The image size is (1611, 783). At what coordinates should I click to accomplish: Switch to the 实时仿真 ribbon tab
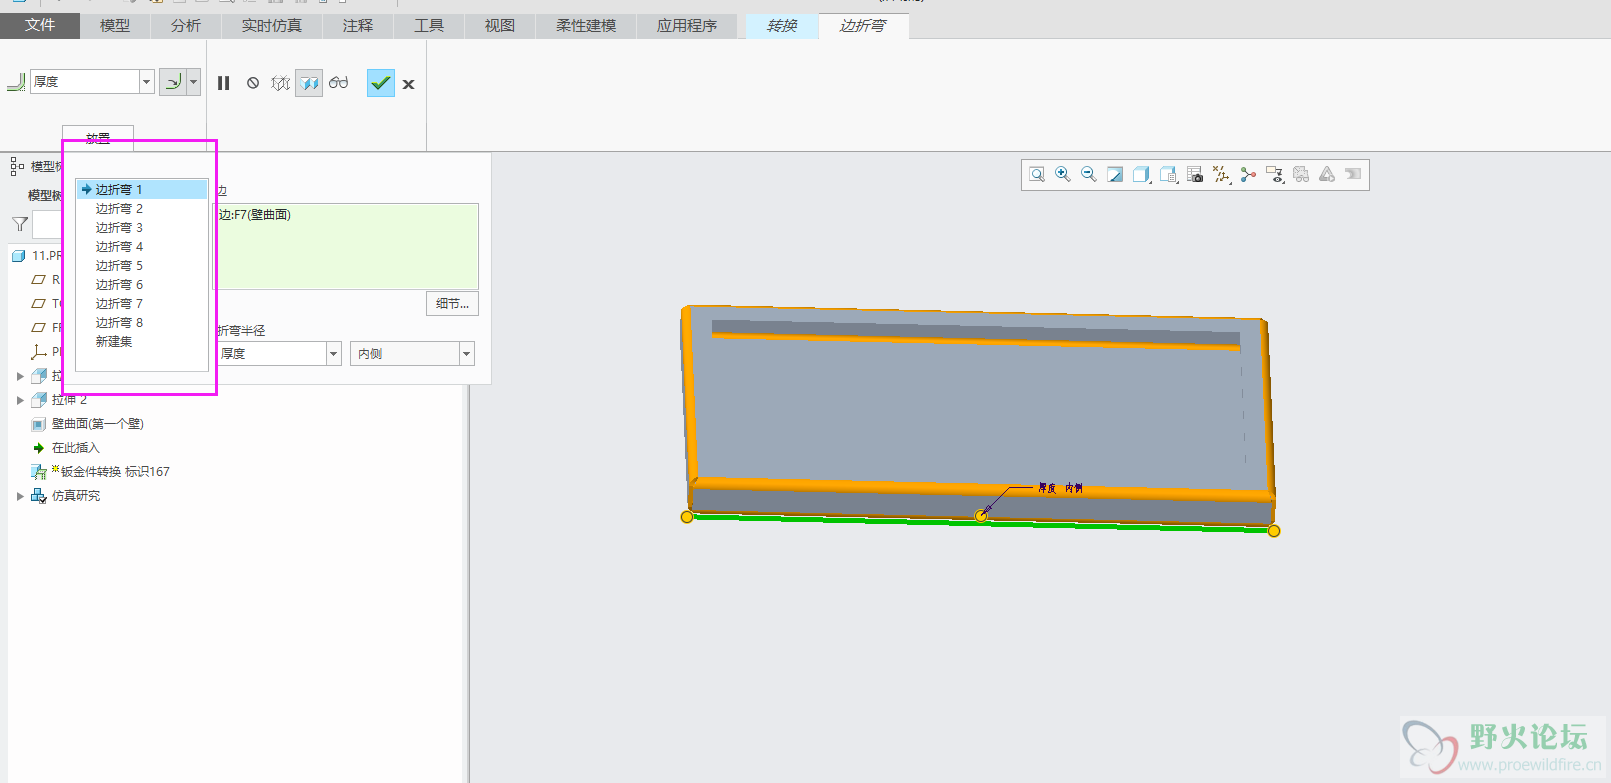tap(272, 26)
